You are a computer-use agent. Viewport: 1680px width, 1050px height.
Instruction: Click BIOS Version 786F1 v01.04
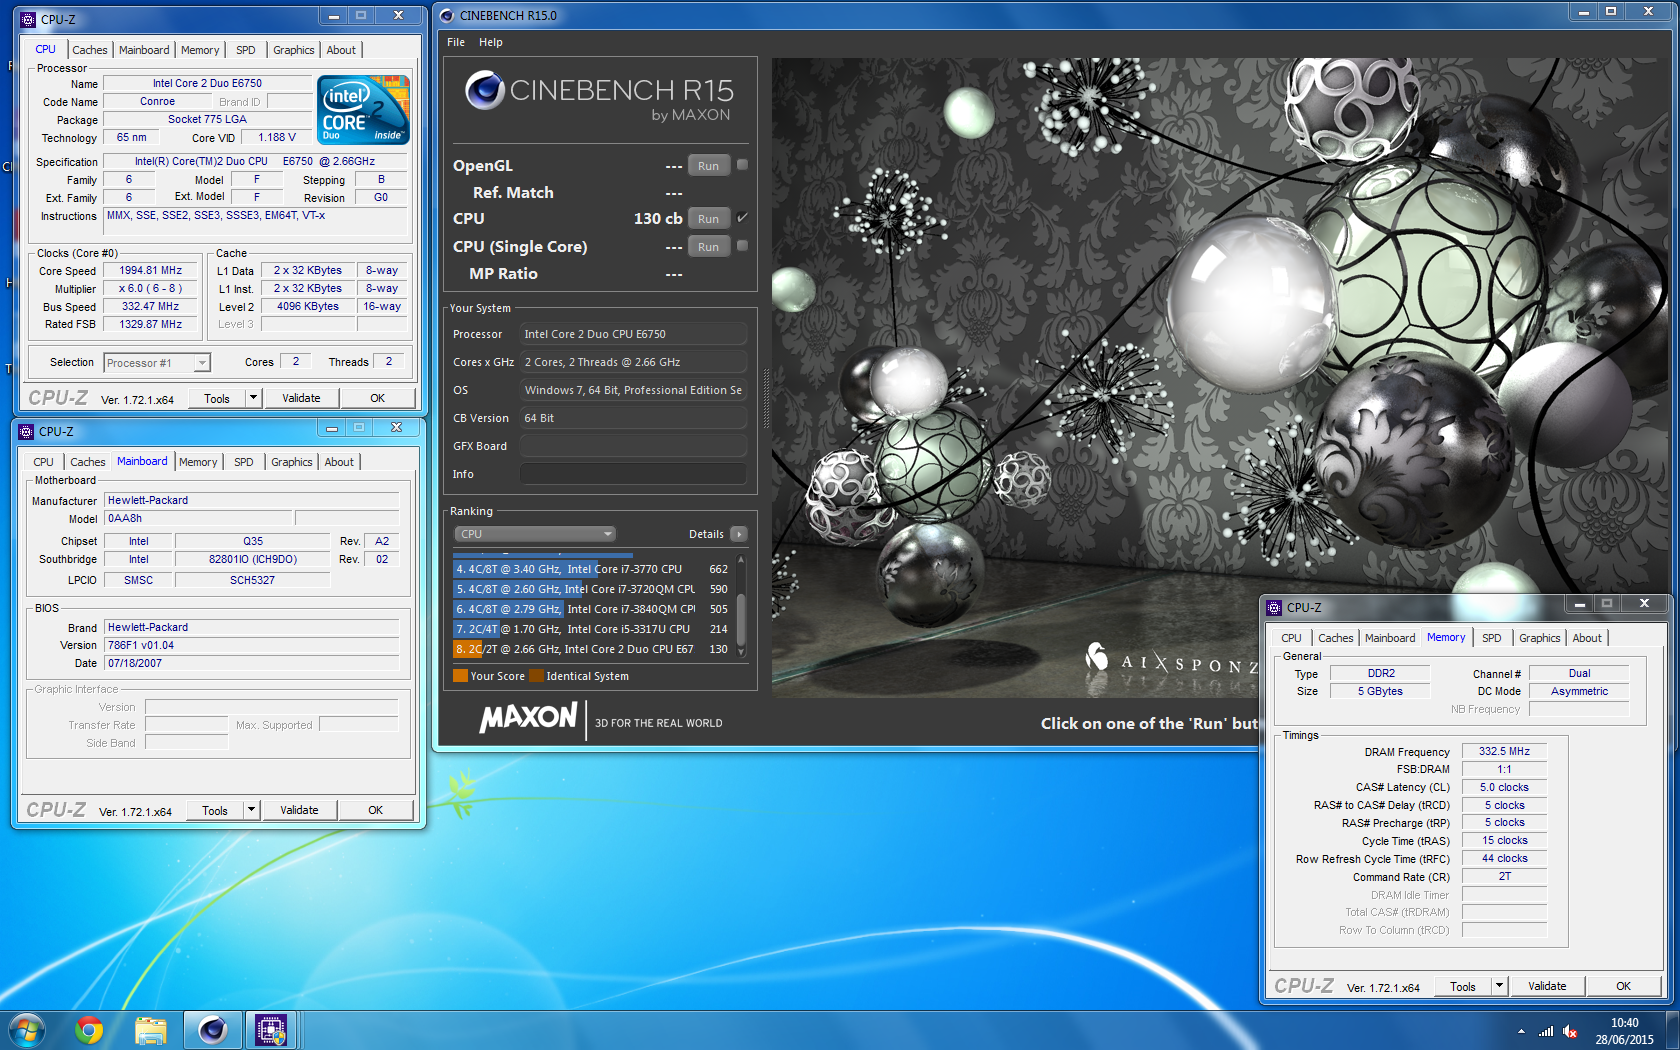(x=252, y=645)
